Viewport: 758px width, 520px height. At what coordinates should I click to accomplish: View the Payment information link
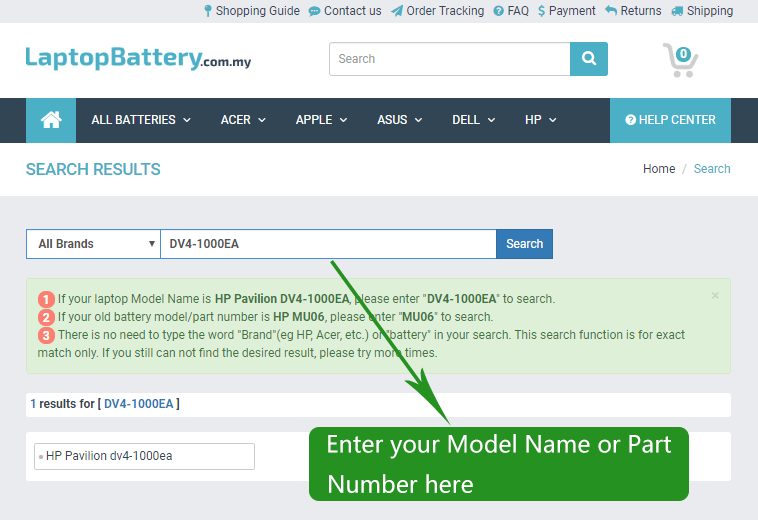tap(566, 11)
